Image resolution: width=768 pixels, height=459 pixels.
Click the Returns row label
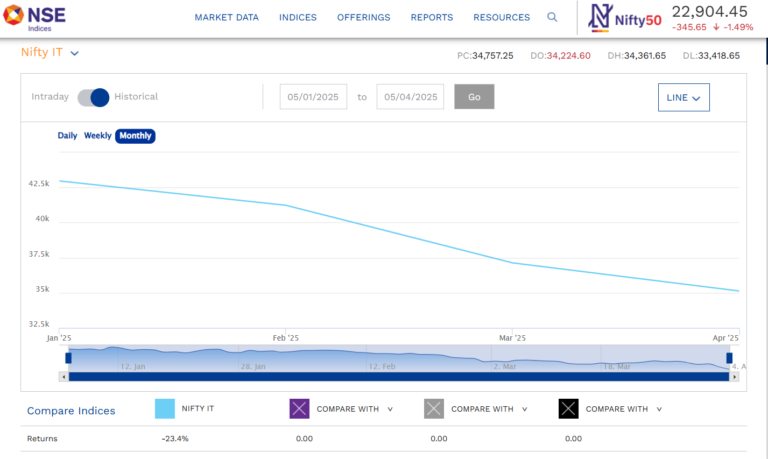point(42,438)
